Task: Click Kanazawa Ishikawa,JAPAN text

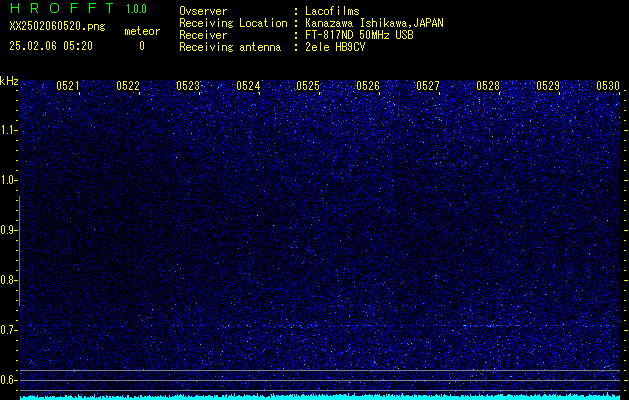Action: 374,23
